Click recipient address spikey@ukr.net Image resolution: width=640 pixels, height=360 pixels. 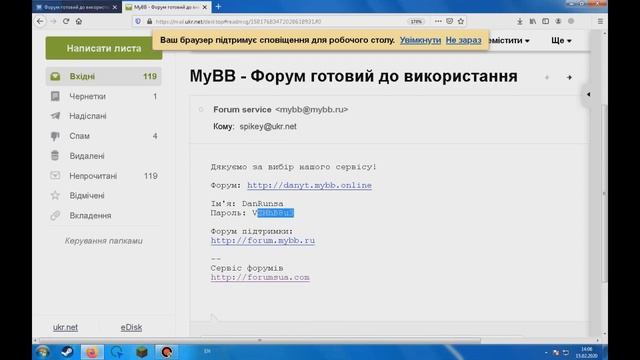(x=268, y=127)
